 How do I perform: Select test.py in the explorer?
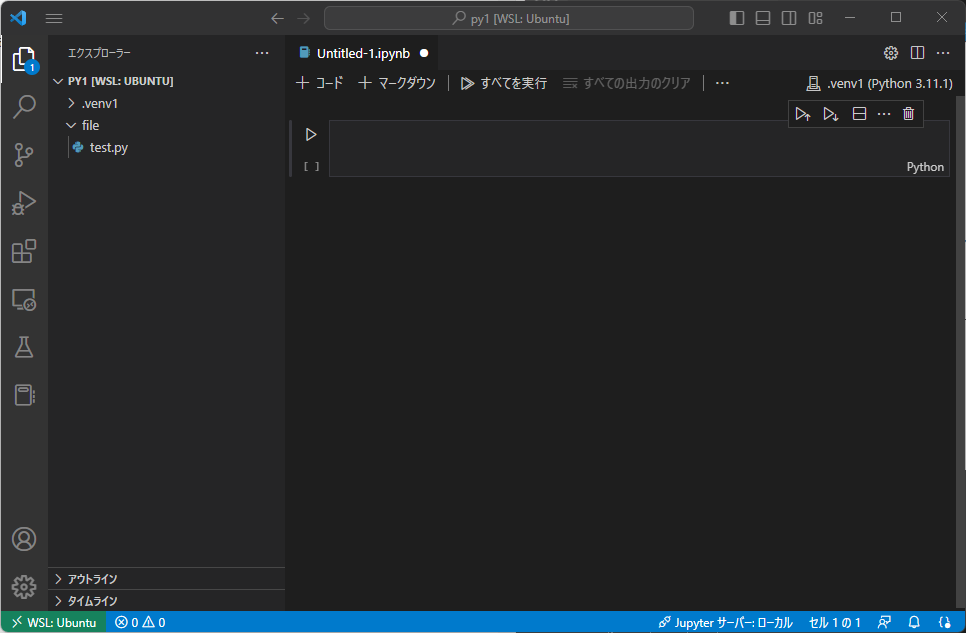(106, 147)
